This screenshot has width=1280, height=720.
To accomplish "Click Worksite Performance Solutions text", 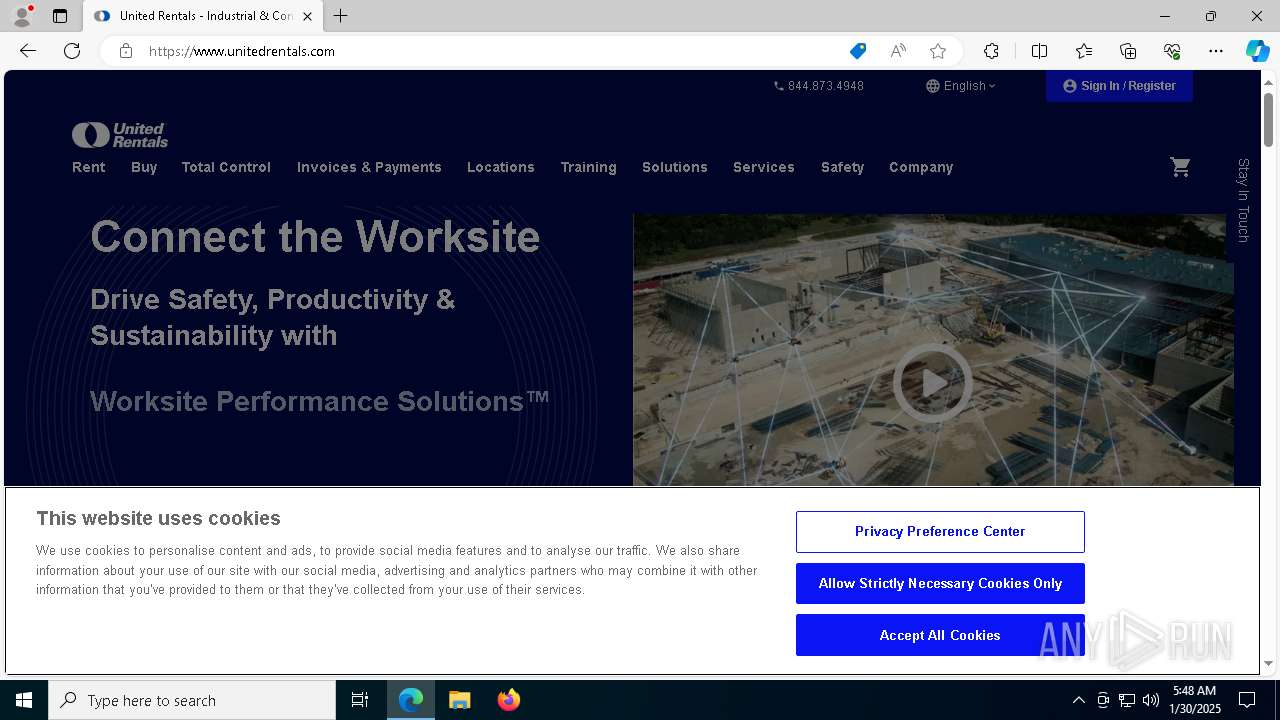I will [x=320, y=401].
